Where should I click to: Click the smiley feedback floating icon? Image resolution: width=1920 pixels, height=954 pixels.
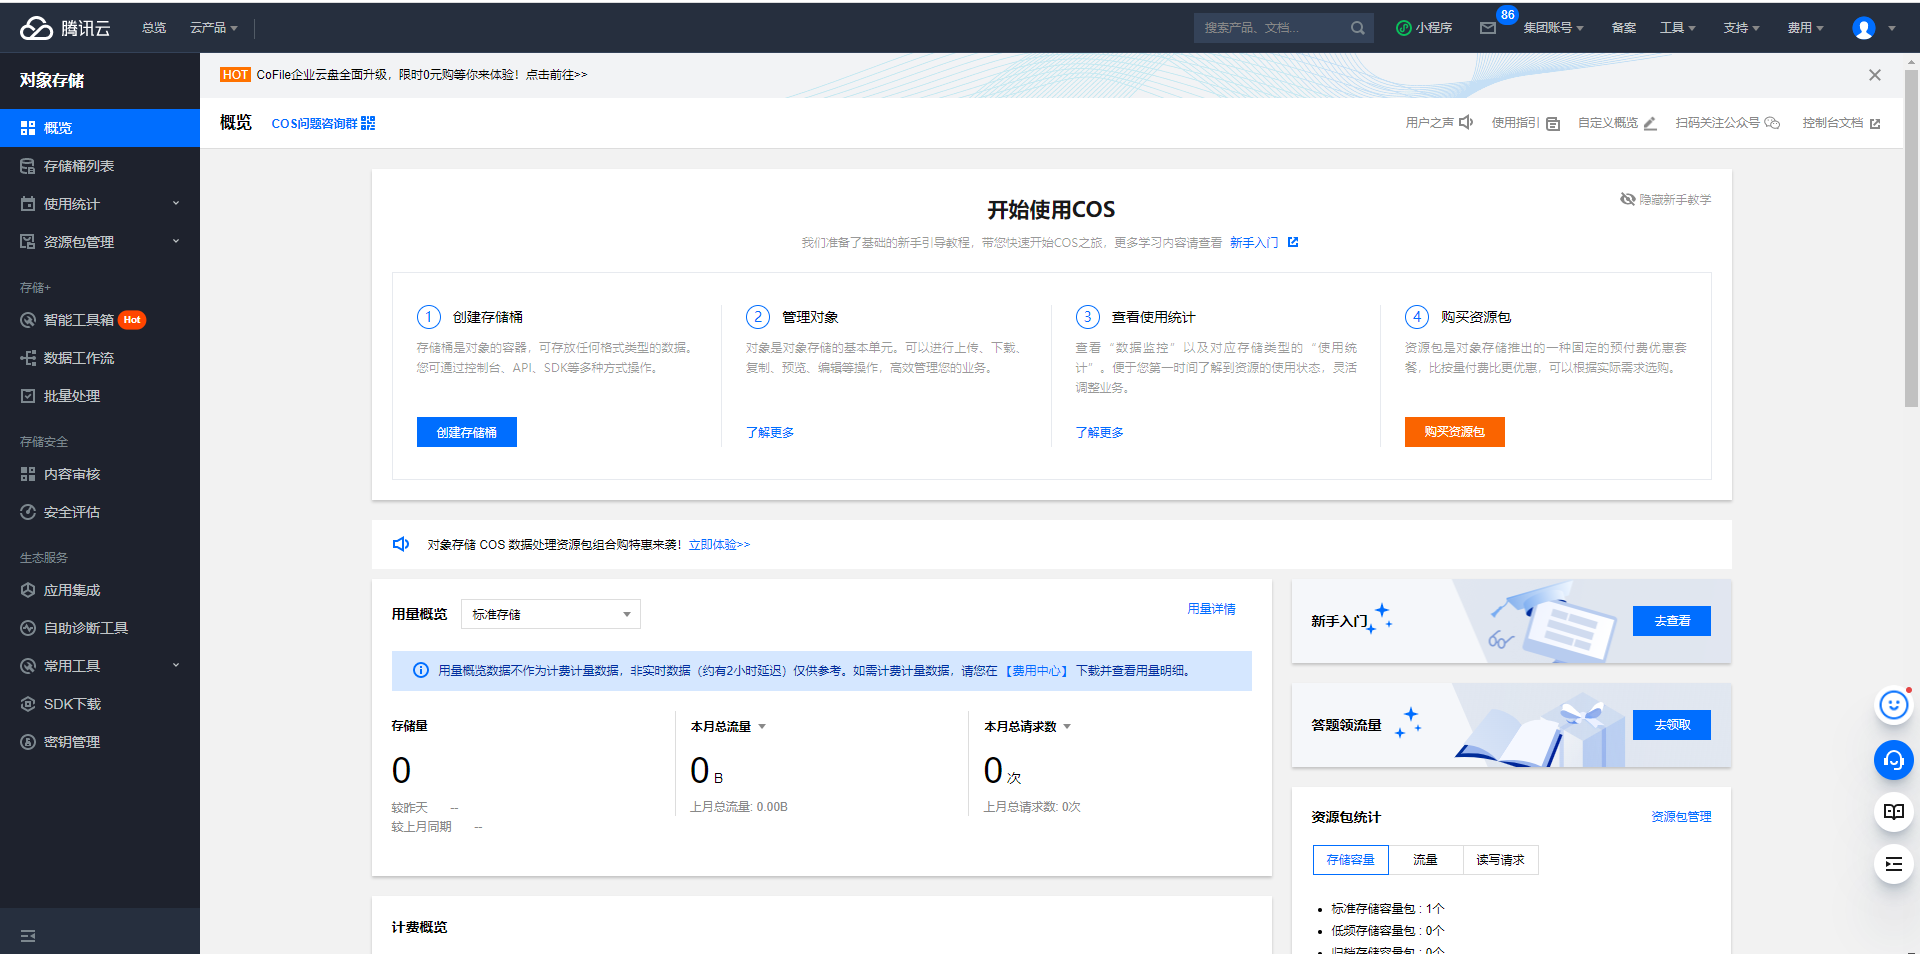click(x=1893, y=705)
